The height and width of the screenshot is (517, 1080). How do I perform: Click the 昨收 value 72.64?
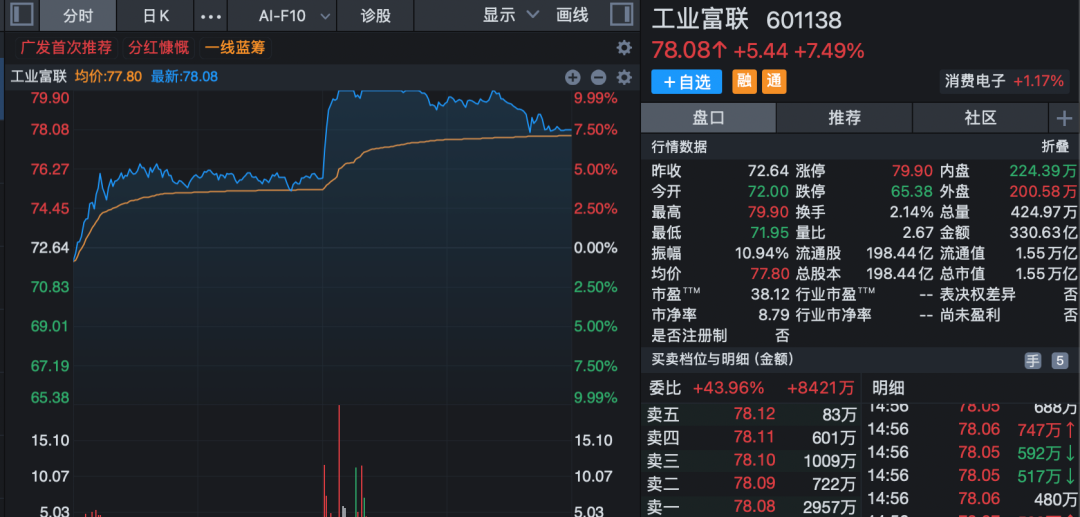(x=769, y=171)
